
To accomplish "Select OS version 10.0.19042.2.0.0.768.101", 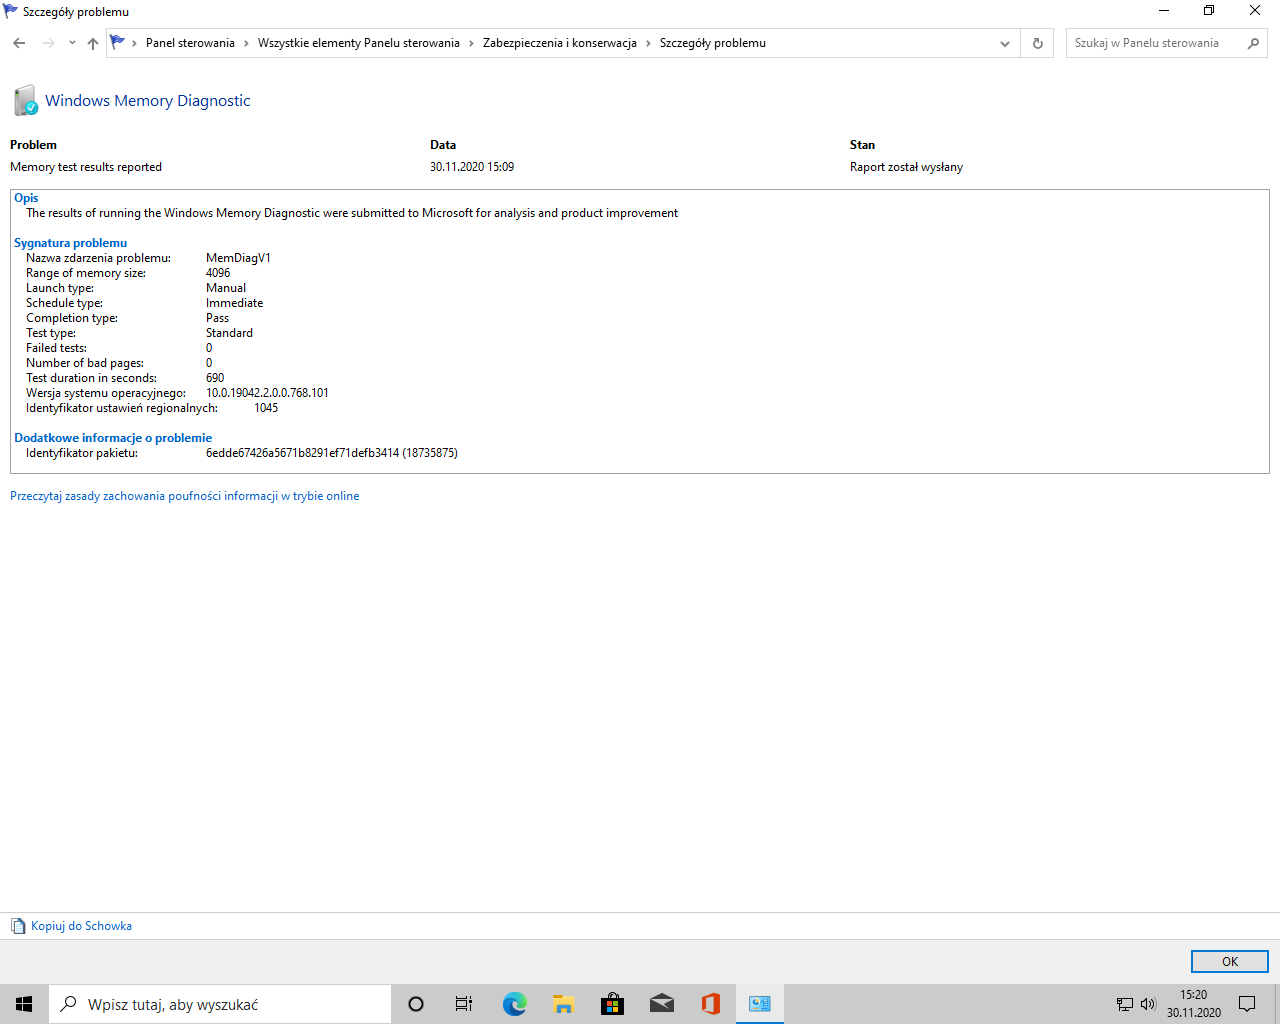I will pyautogui.click(x=267, y=393).
